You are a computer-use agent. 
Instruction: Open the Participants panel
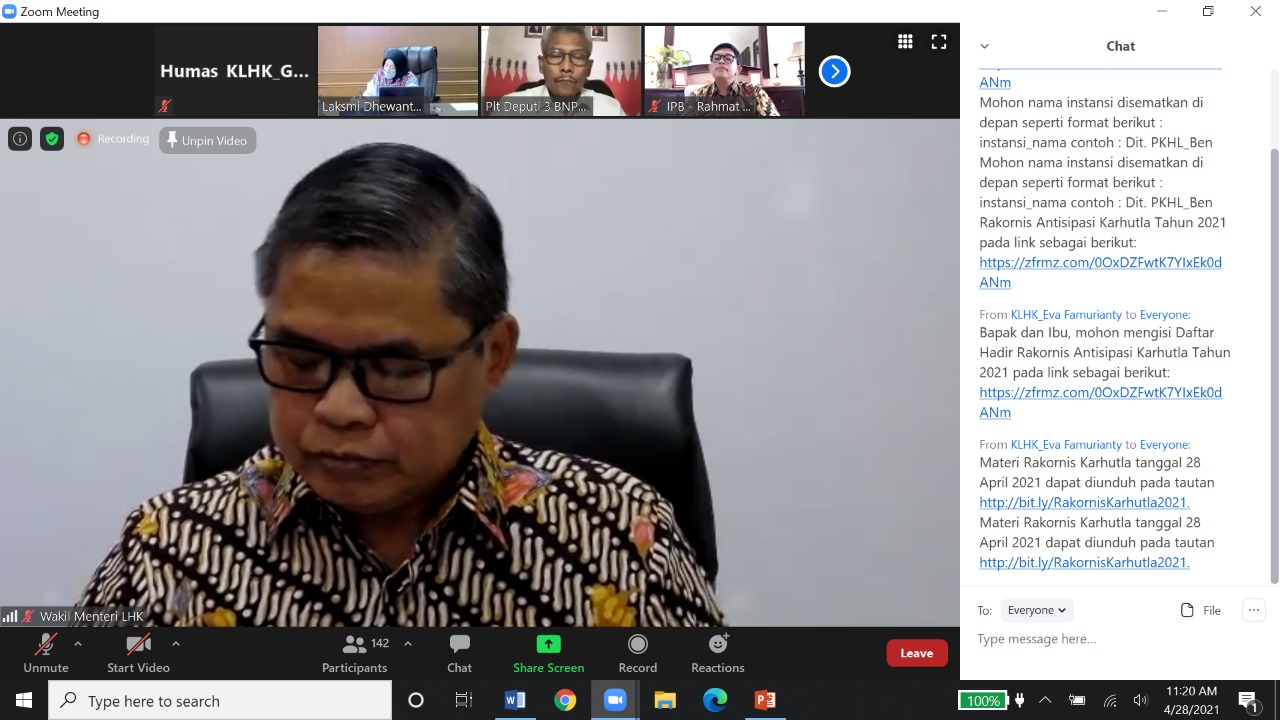pos(354,653)
